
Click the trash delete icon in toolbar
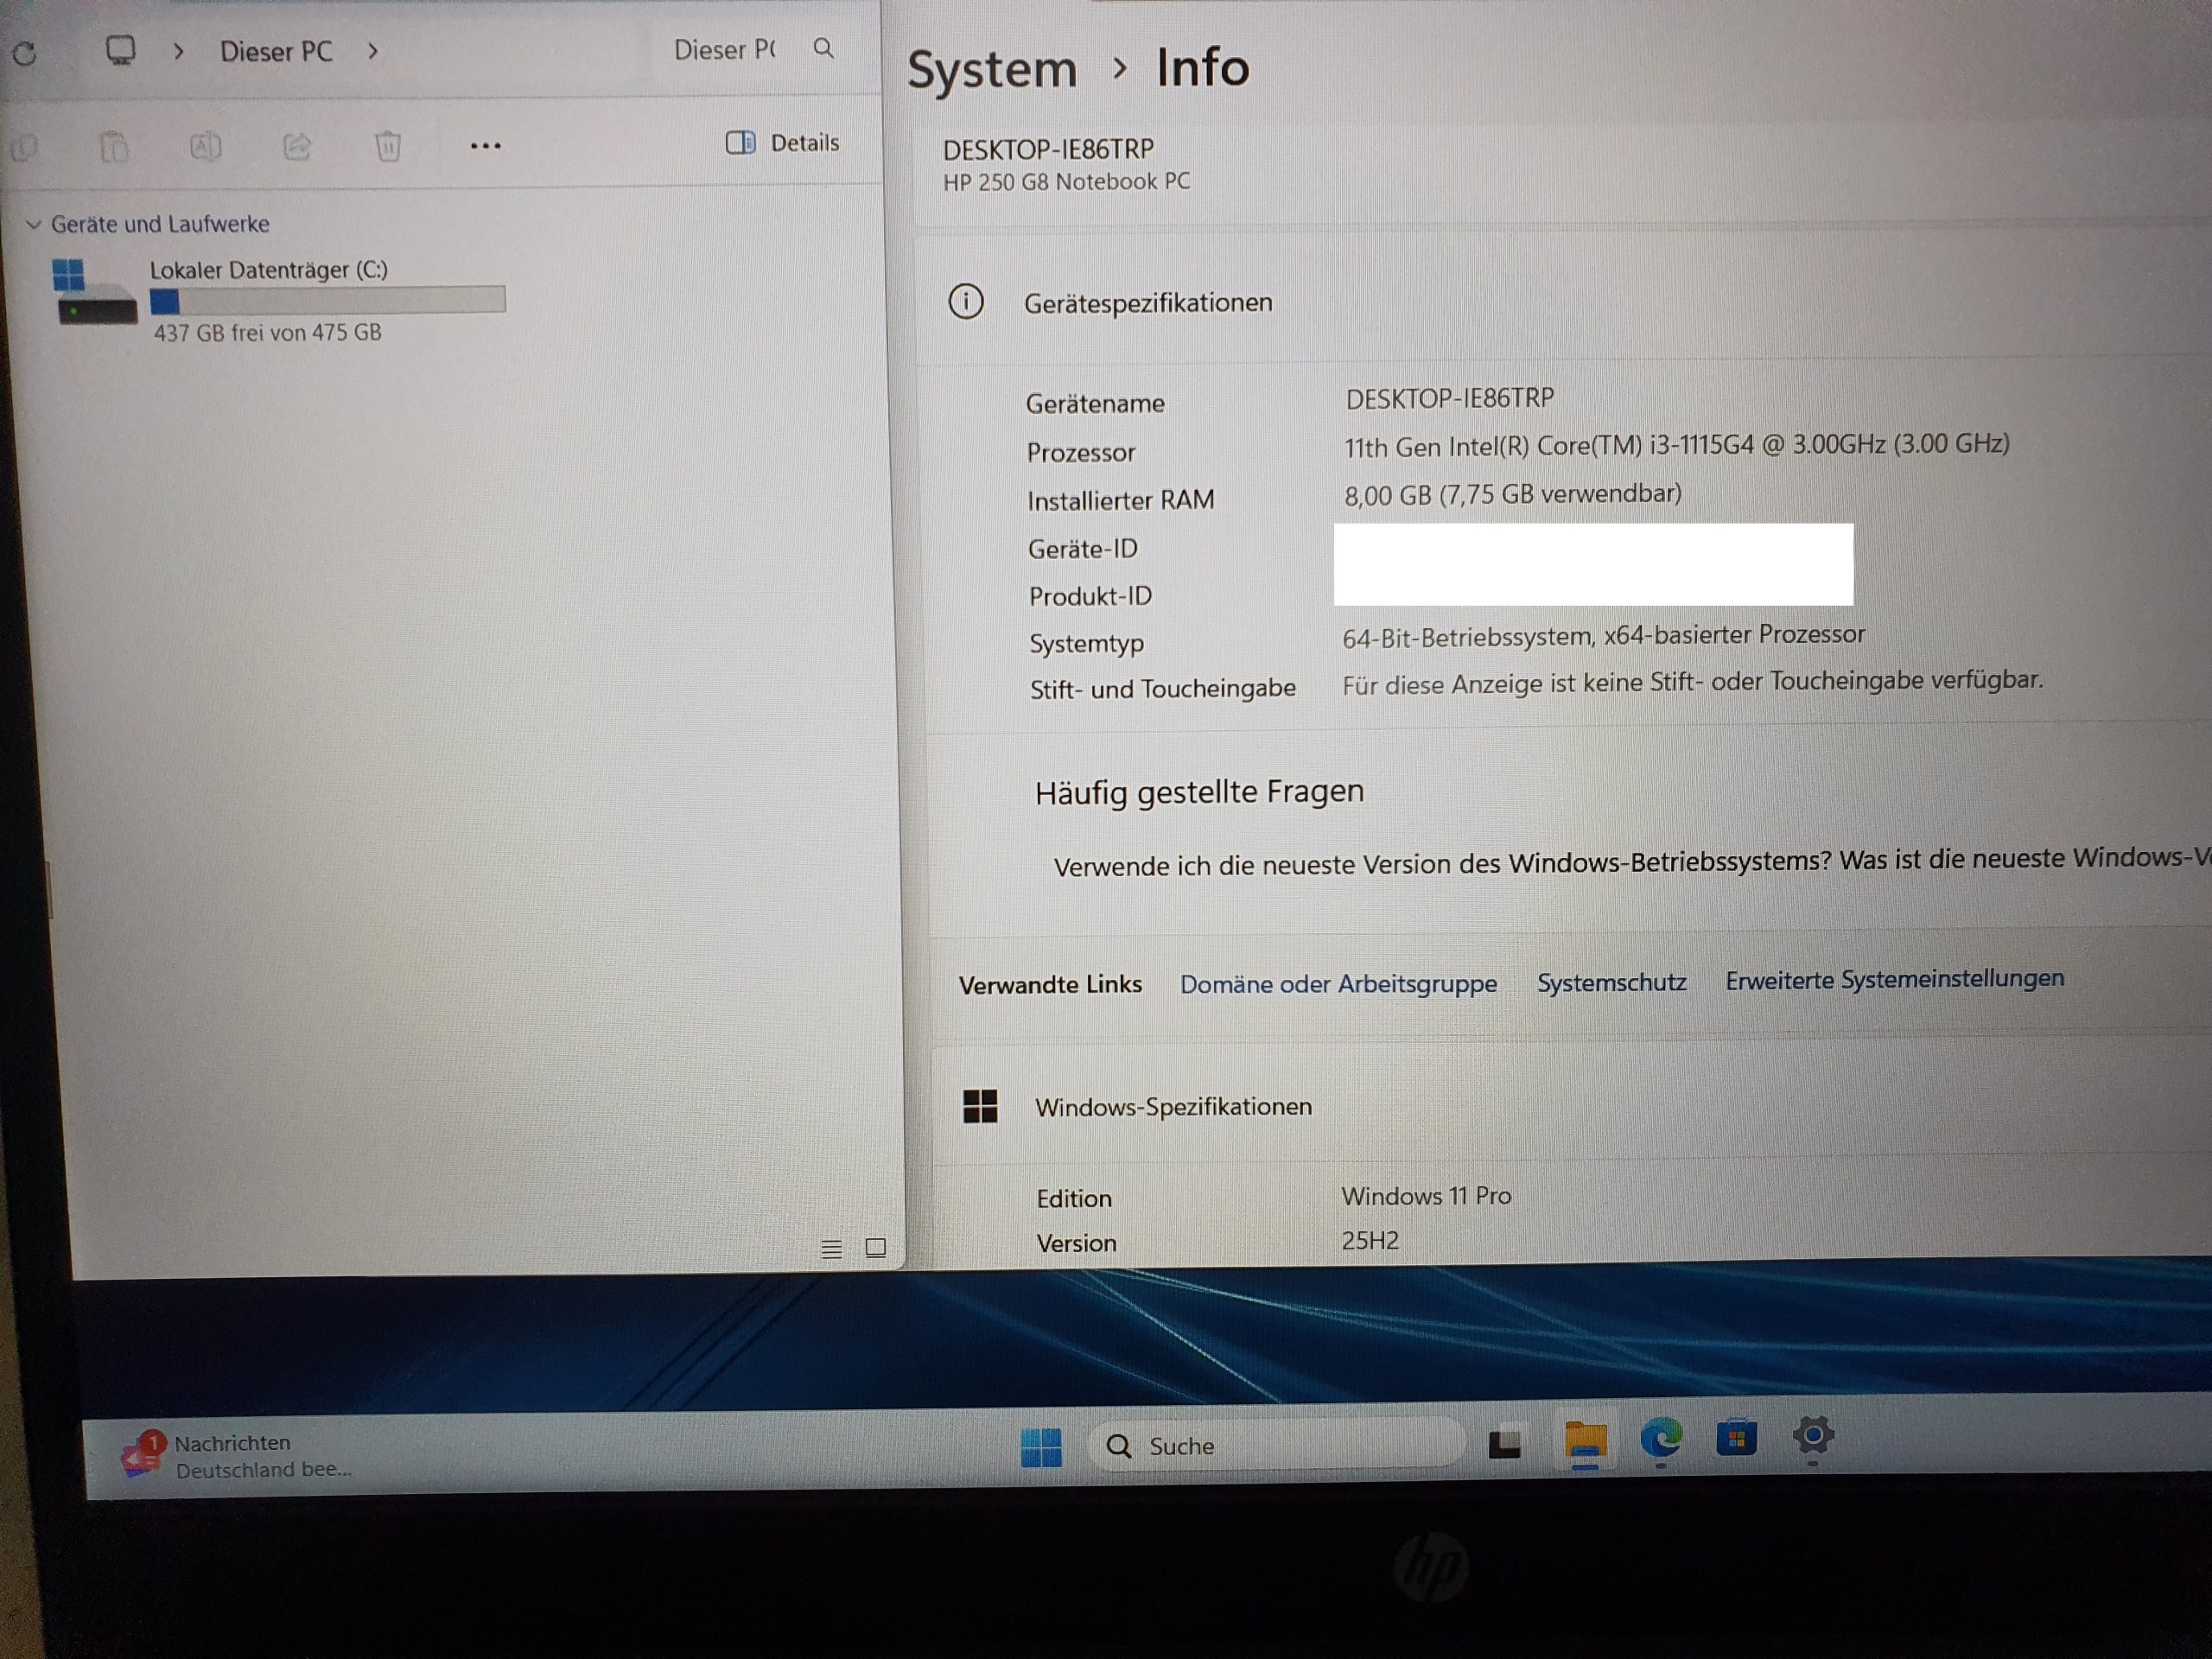[x=387, y=147]
